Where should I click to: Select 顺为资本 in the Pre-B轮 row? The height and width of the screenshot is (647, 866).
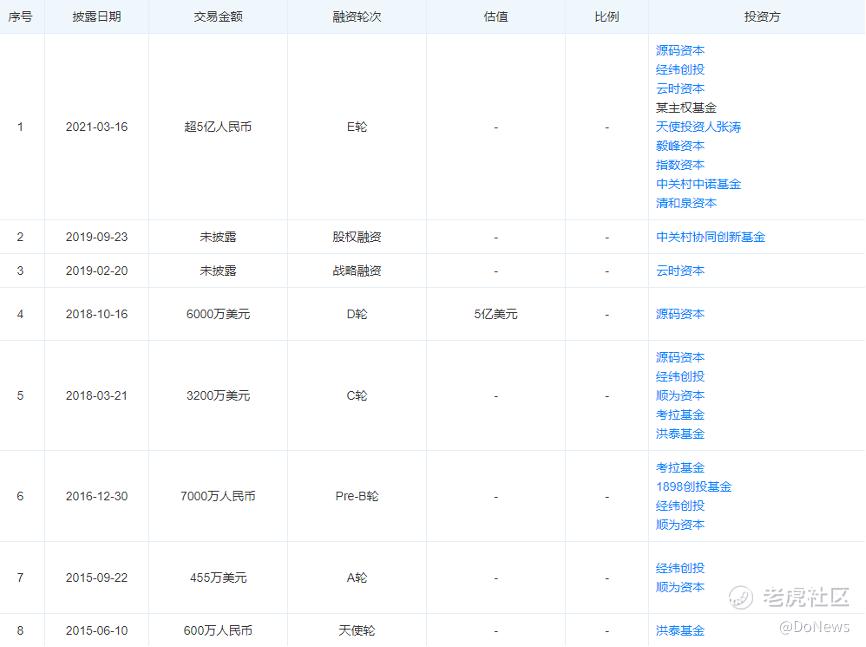680,525
